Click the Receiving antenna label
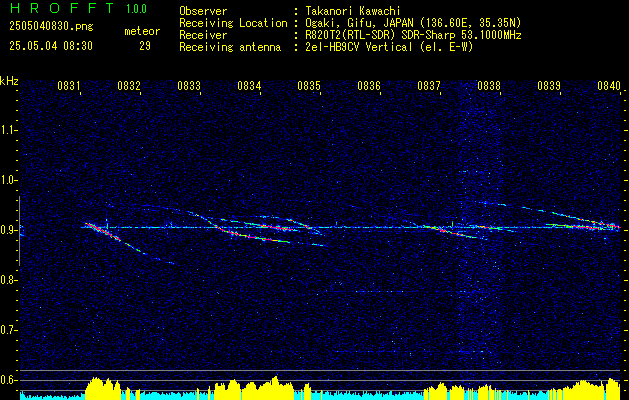This screenshot has width=629, height=400. [230, 47]
